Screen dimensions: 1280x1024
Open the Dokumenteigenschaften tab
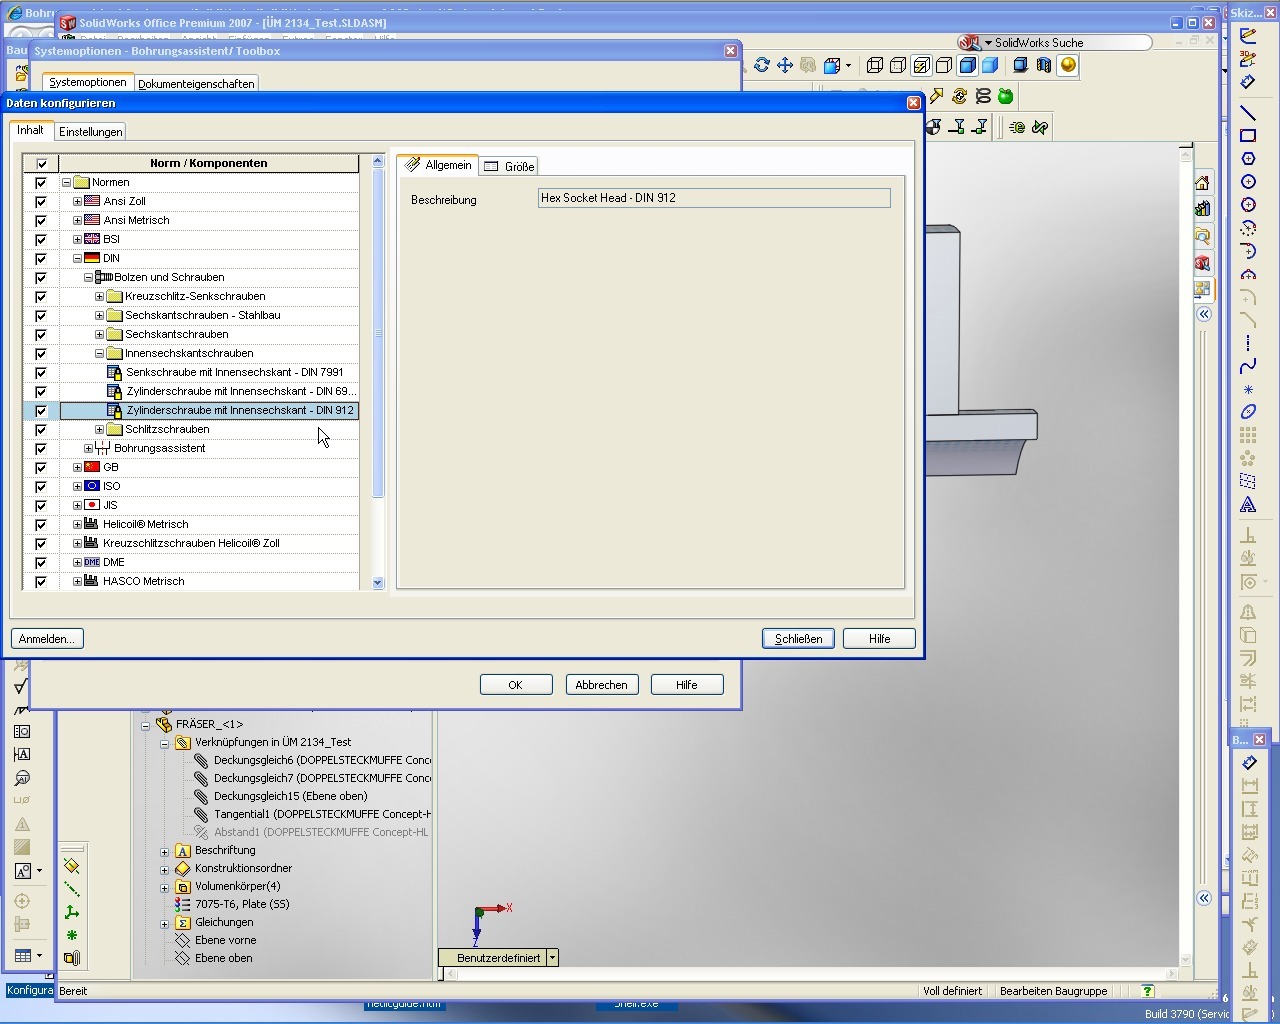[x=196, y=84]
